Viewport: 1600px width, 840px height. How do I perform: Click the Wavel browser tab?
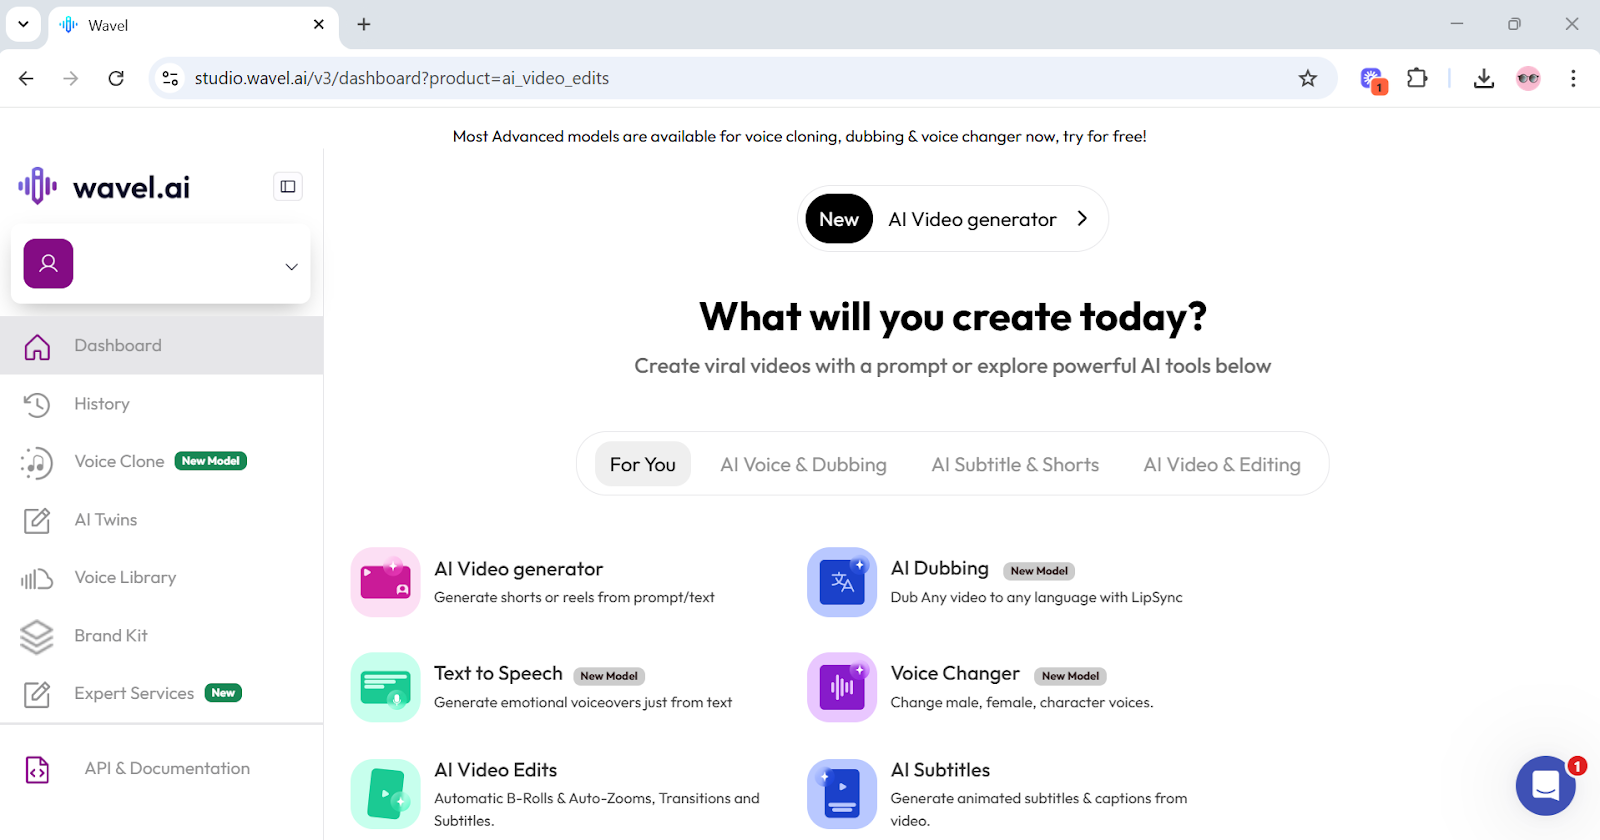(x=193, y=25)
